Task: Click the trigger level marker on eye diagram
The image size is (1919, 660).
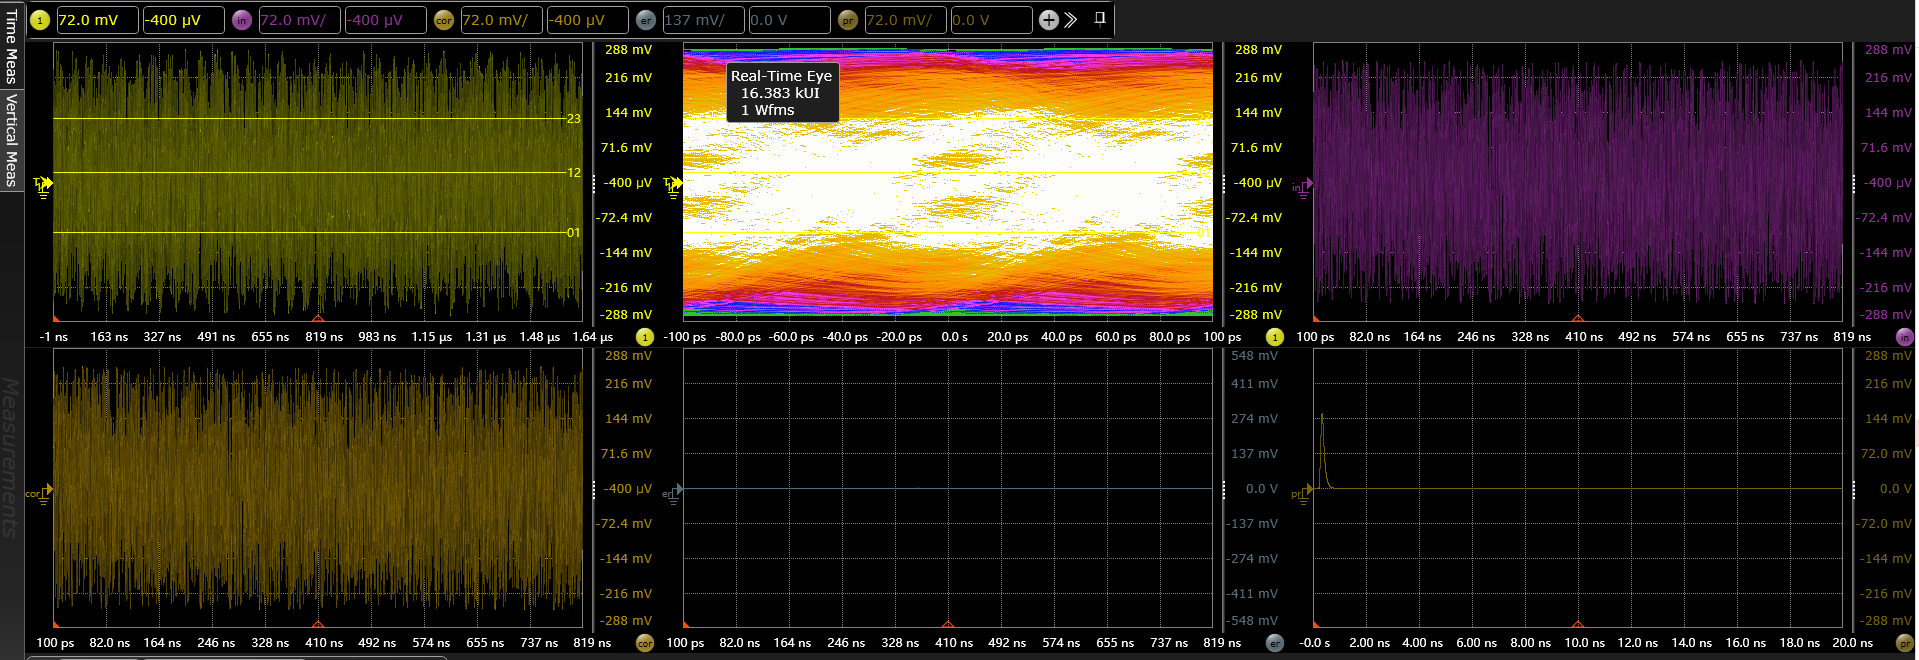Action: tap(673, 184)
